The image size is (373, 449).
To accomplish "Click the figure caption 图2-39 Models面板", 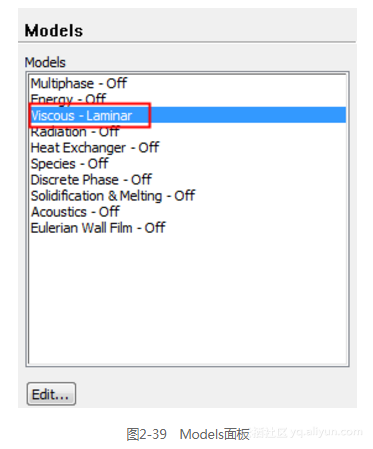I will 188,434.
